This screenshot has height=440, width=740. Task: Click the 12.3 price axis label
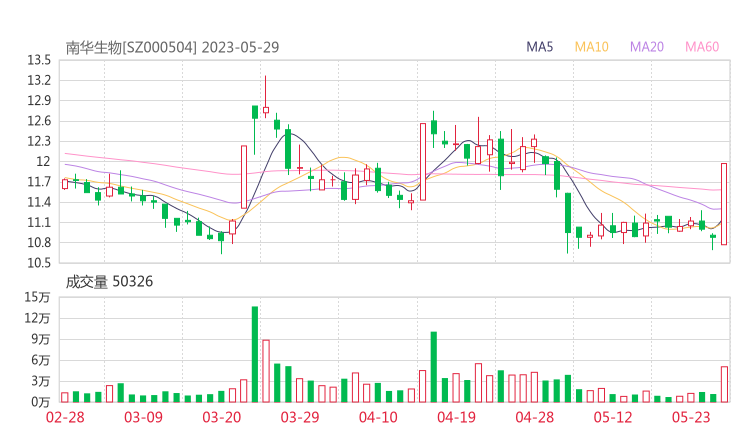pyautogui.click(x=39, y=141)
